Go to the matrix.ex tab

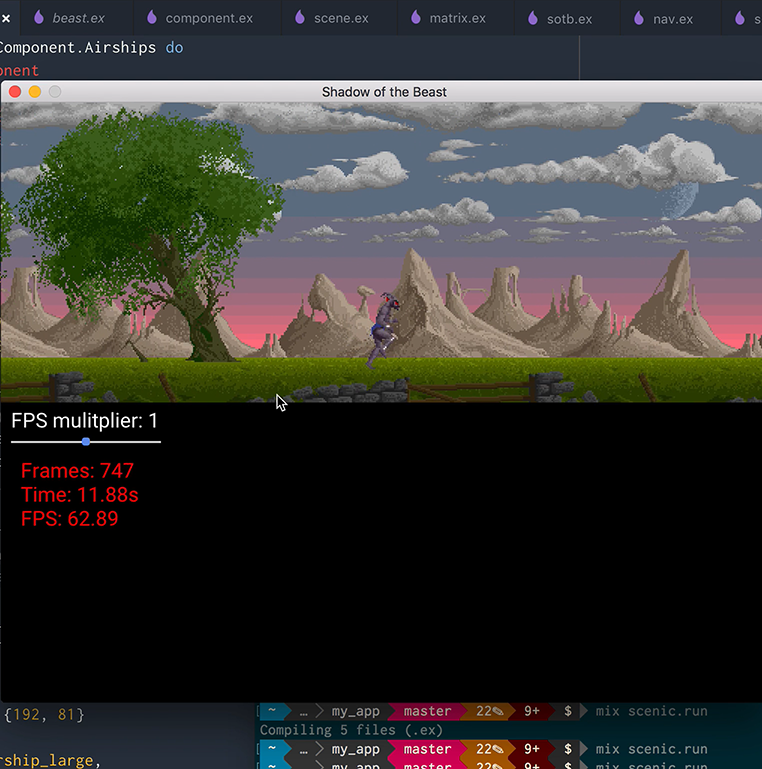click(457, 18)
